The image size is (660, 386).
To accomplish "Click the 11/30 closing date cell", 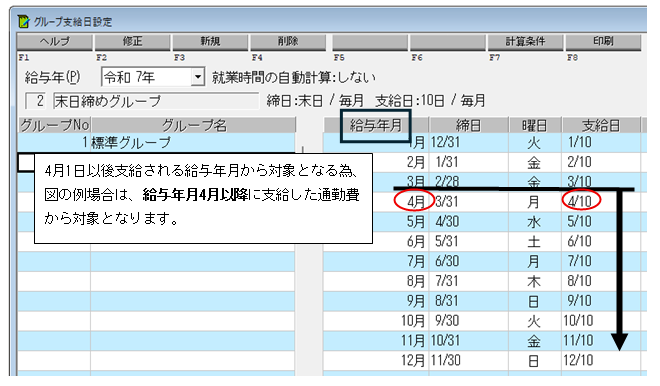I will [x=468, y=360].
